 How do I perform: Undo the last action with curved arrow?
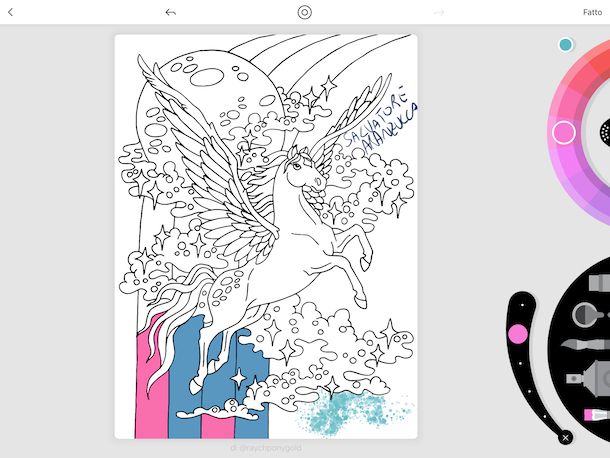(x=170, y=12)
